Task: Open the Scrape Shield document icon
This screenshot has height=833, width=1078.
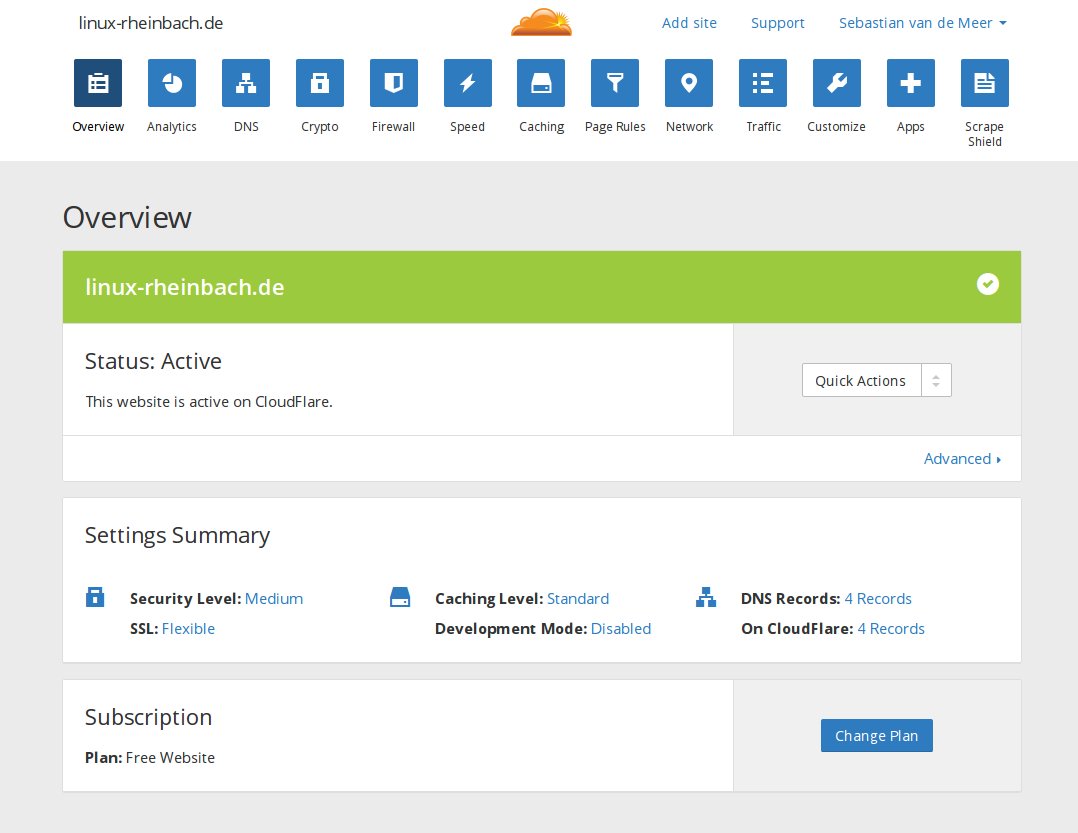Action: (x=984, y=83)
